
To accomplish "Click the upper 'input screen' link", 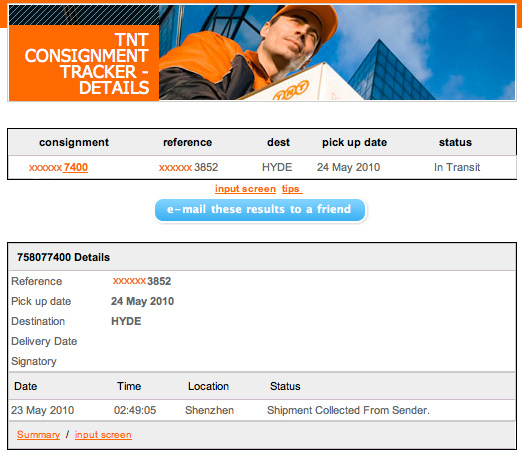I will (245, 189).
